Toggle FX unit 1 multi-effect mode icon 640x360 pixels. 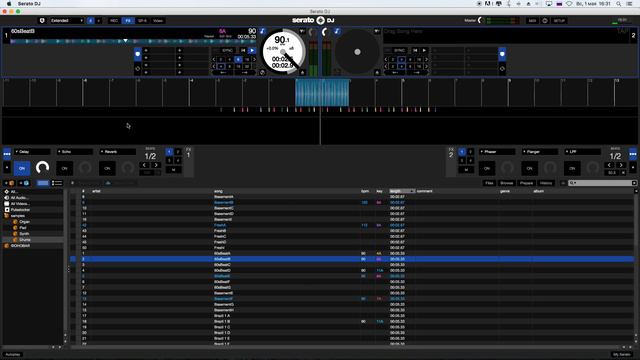(x=7, y=154)
